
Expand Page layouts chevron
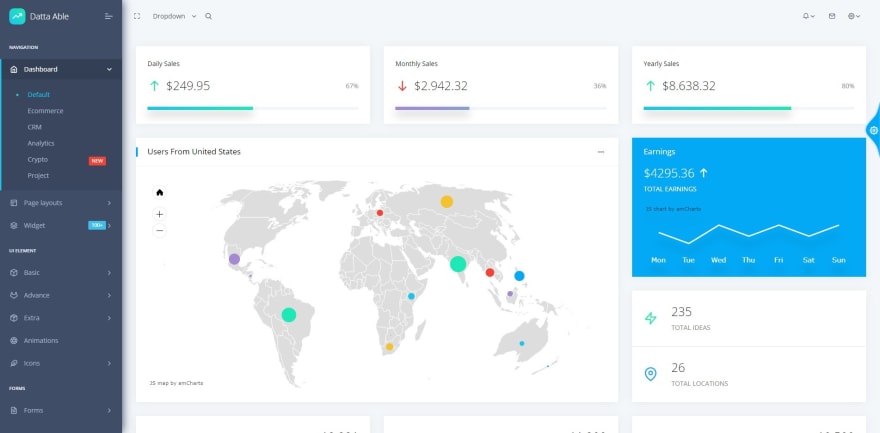point(109,203)
